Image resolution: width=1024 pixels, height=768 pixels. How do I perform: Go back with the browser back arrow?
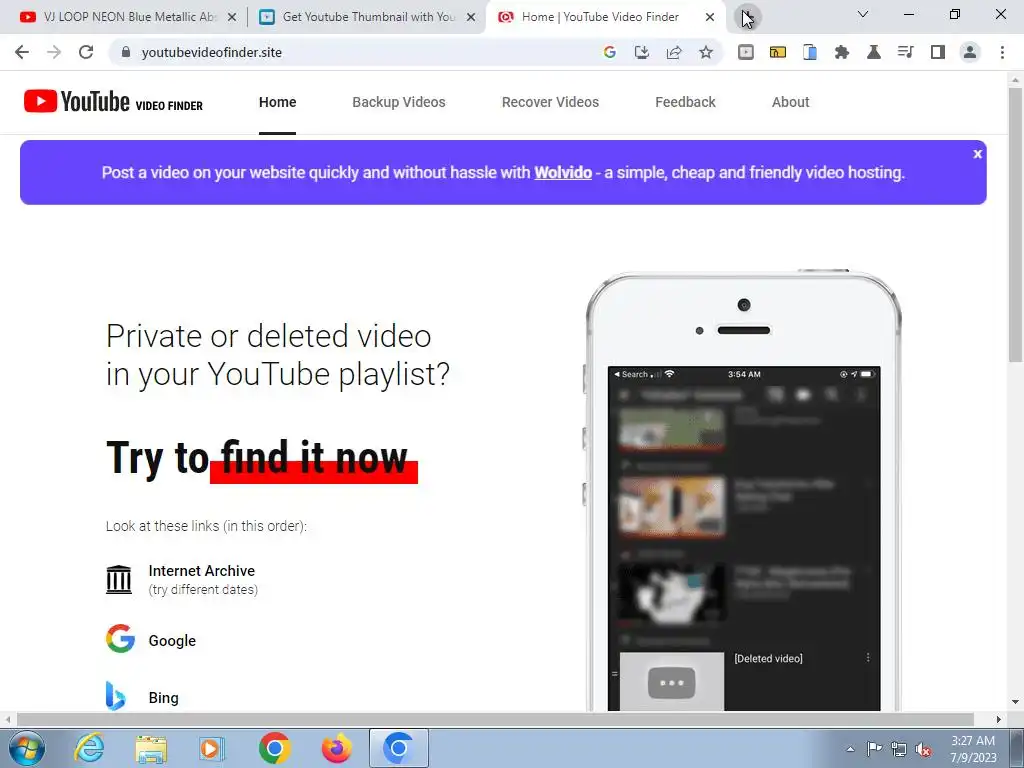[x=22, y=52]
